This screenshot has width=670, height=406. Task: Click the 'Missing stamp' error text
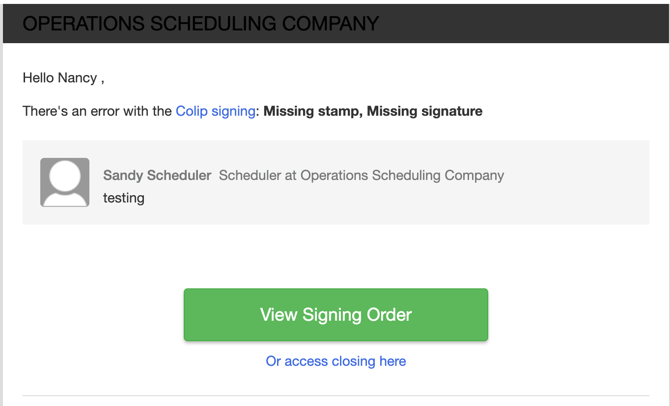coord(310,111)
